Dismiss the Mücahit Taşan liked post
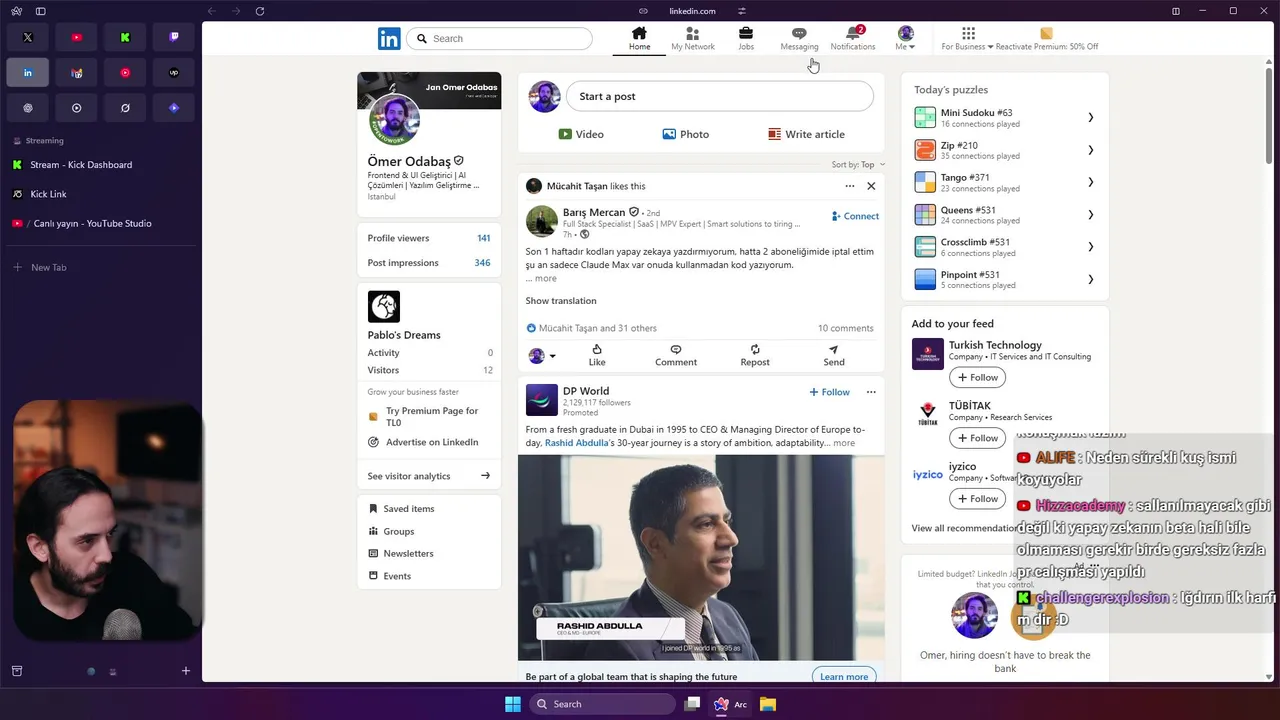 coord(871,186)
